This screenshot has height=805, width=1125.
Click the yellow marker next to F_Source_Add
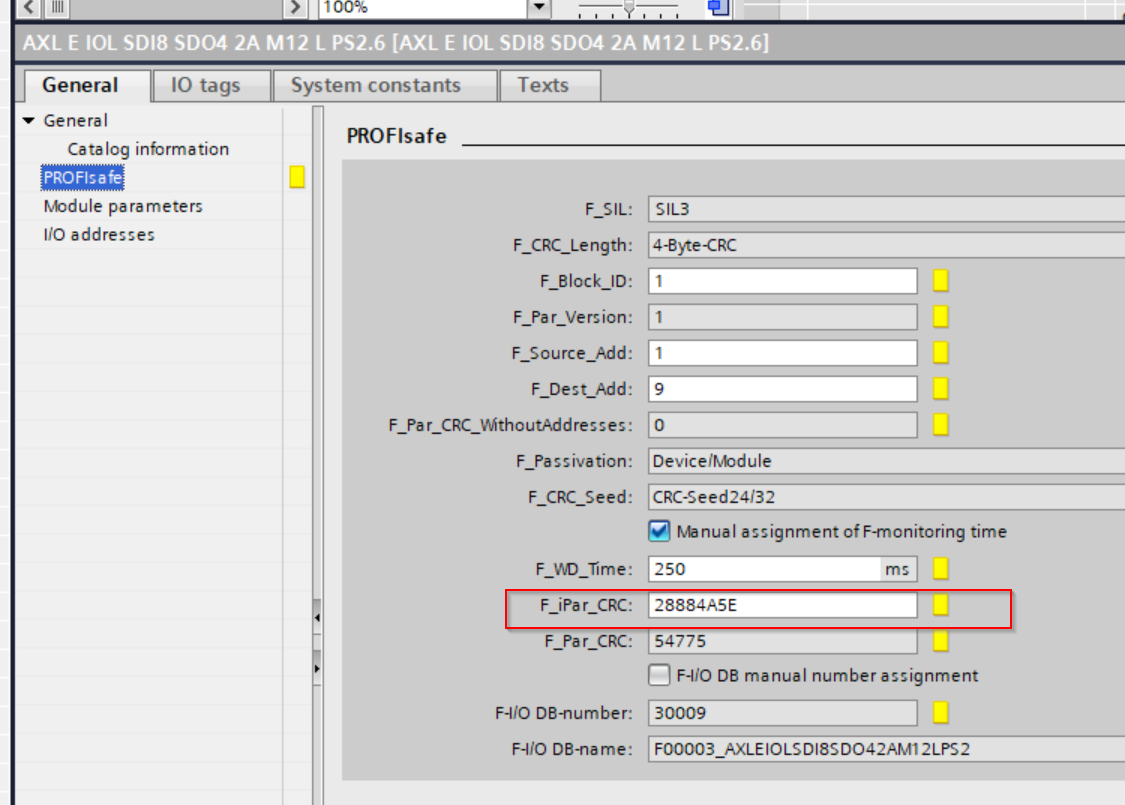(x=941, y=352)
